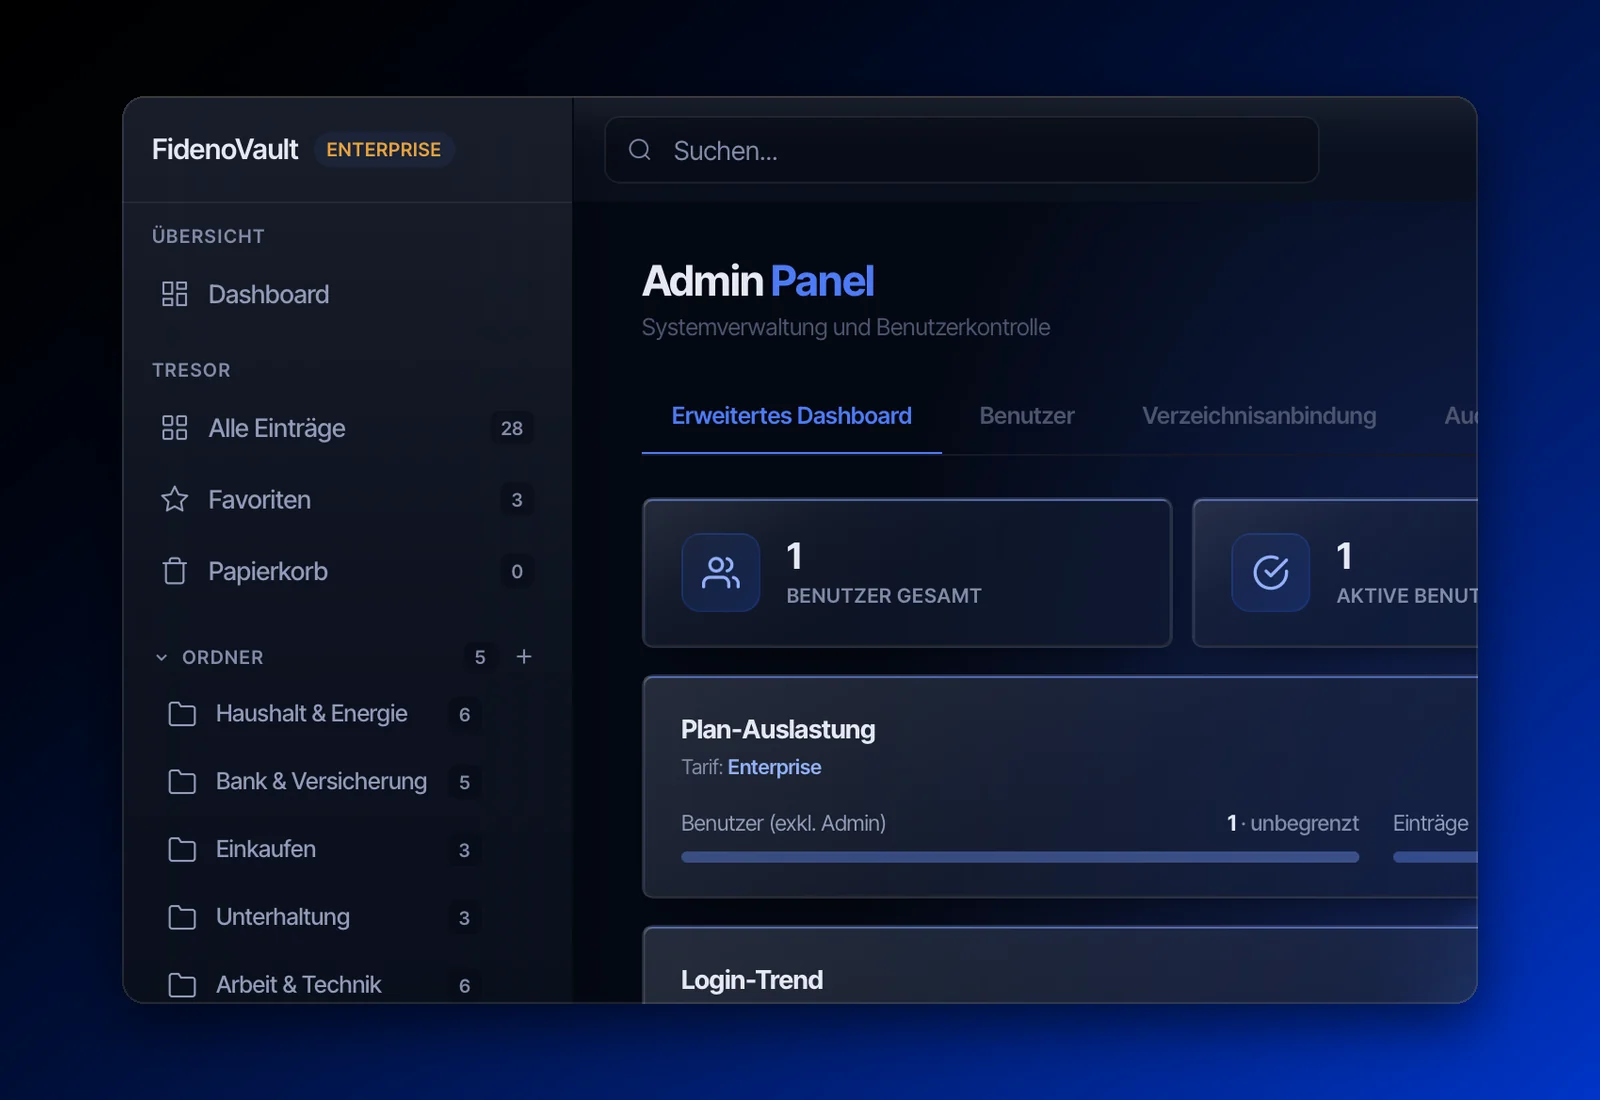Click the Papierkorb trash icon
The image size is (1600, 1100).
coord(175,571)
